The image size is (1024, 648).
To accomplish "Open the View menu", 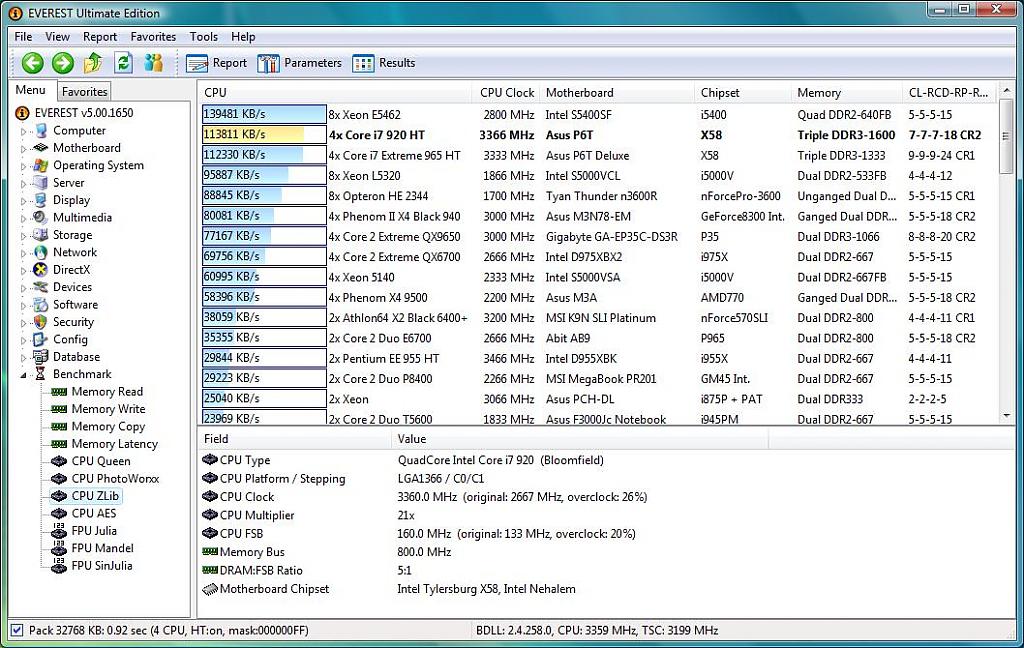I will coord(57,37).
